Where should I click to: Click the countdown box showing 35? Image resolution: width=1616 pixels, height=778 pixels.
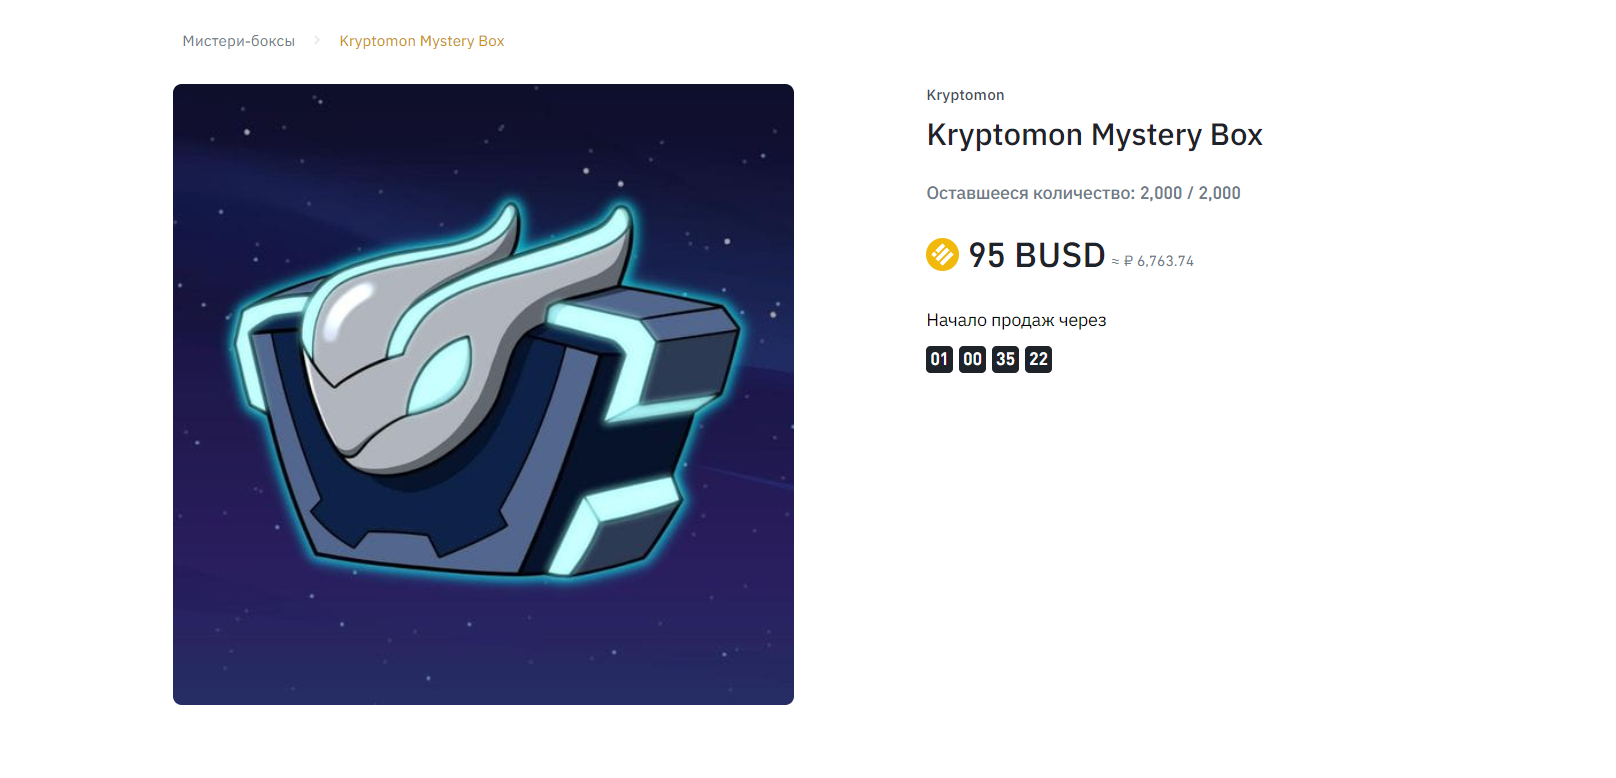[1005, 359]
